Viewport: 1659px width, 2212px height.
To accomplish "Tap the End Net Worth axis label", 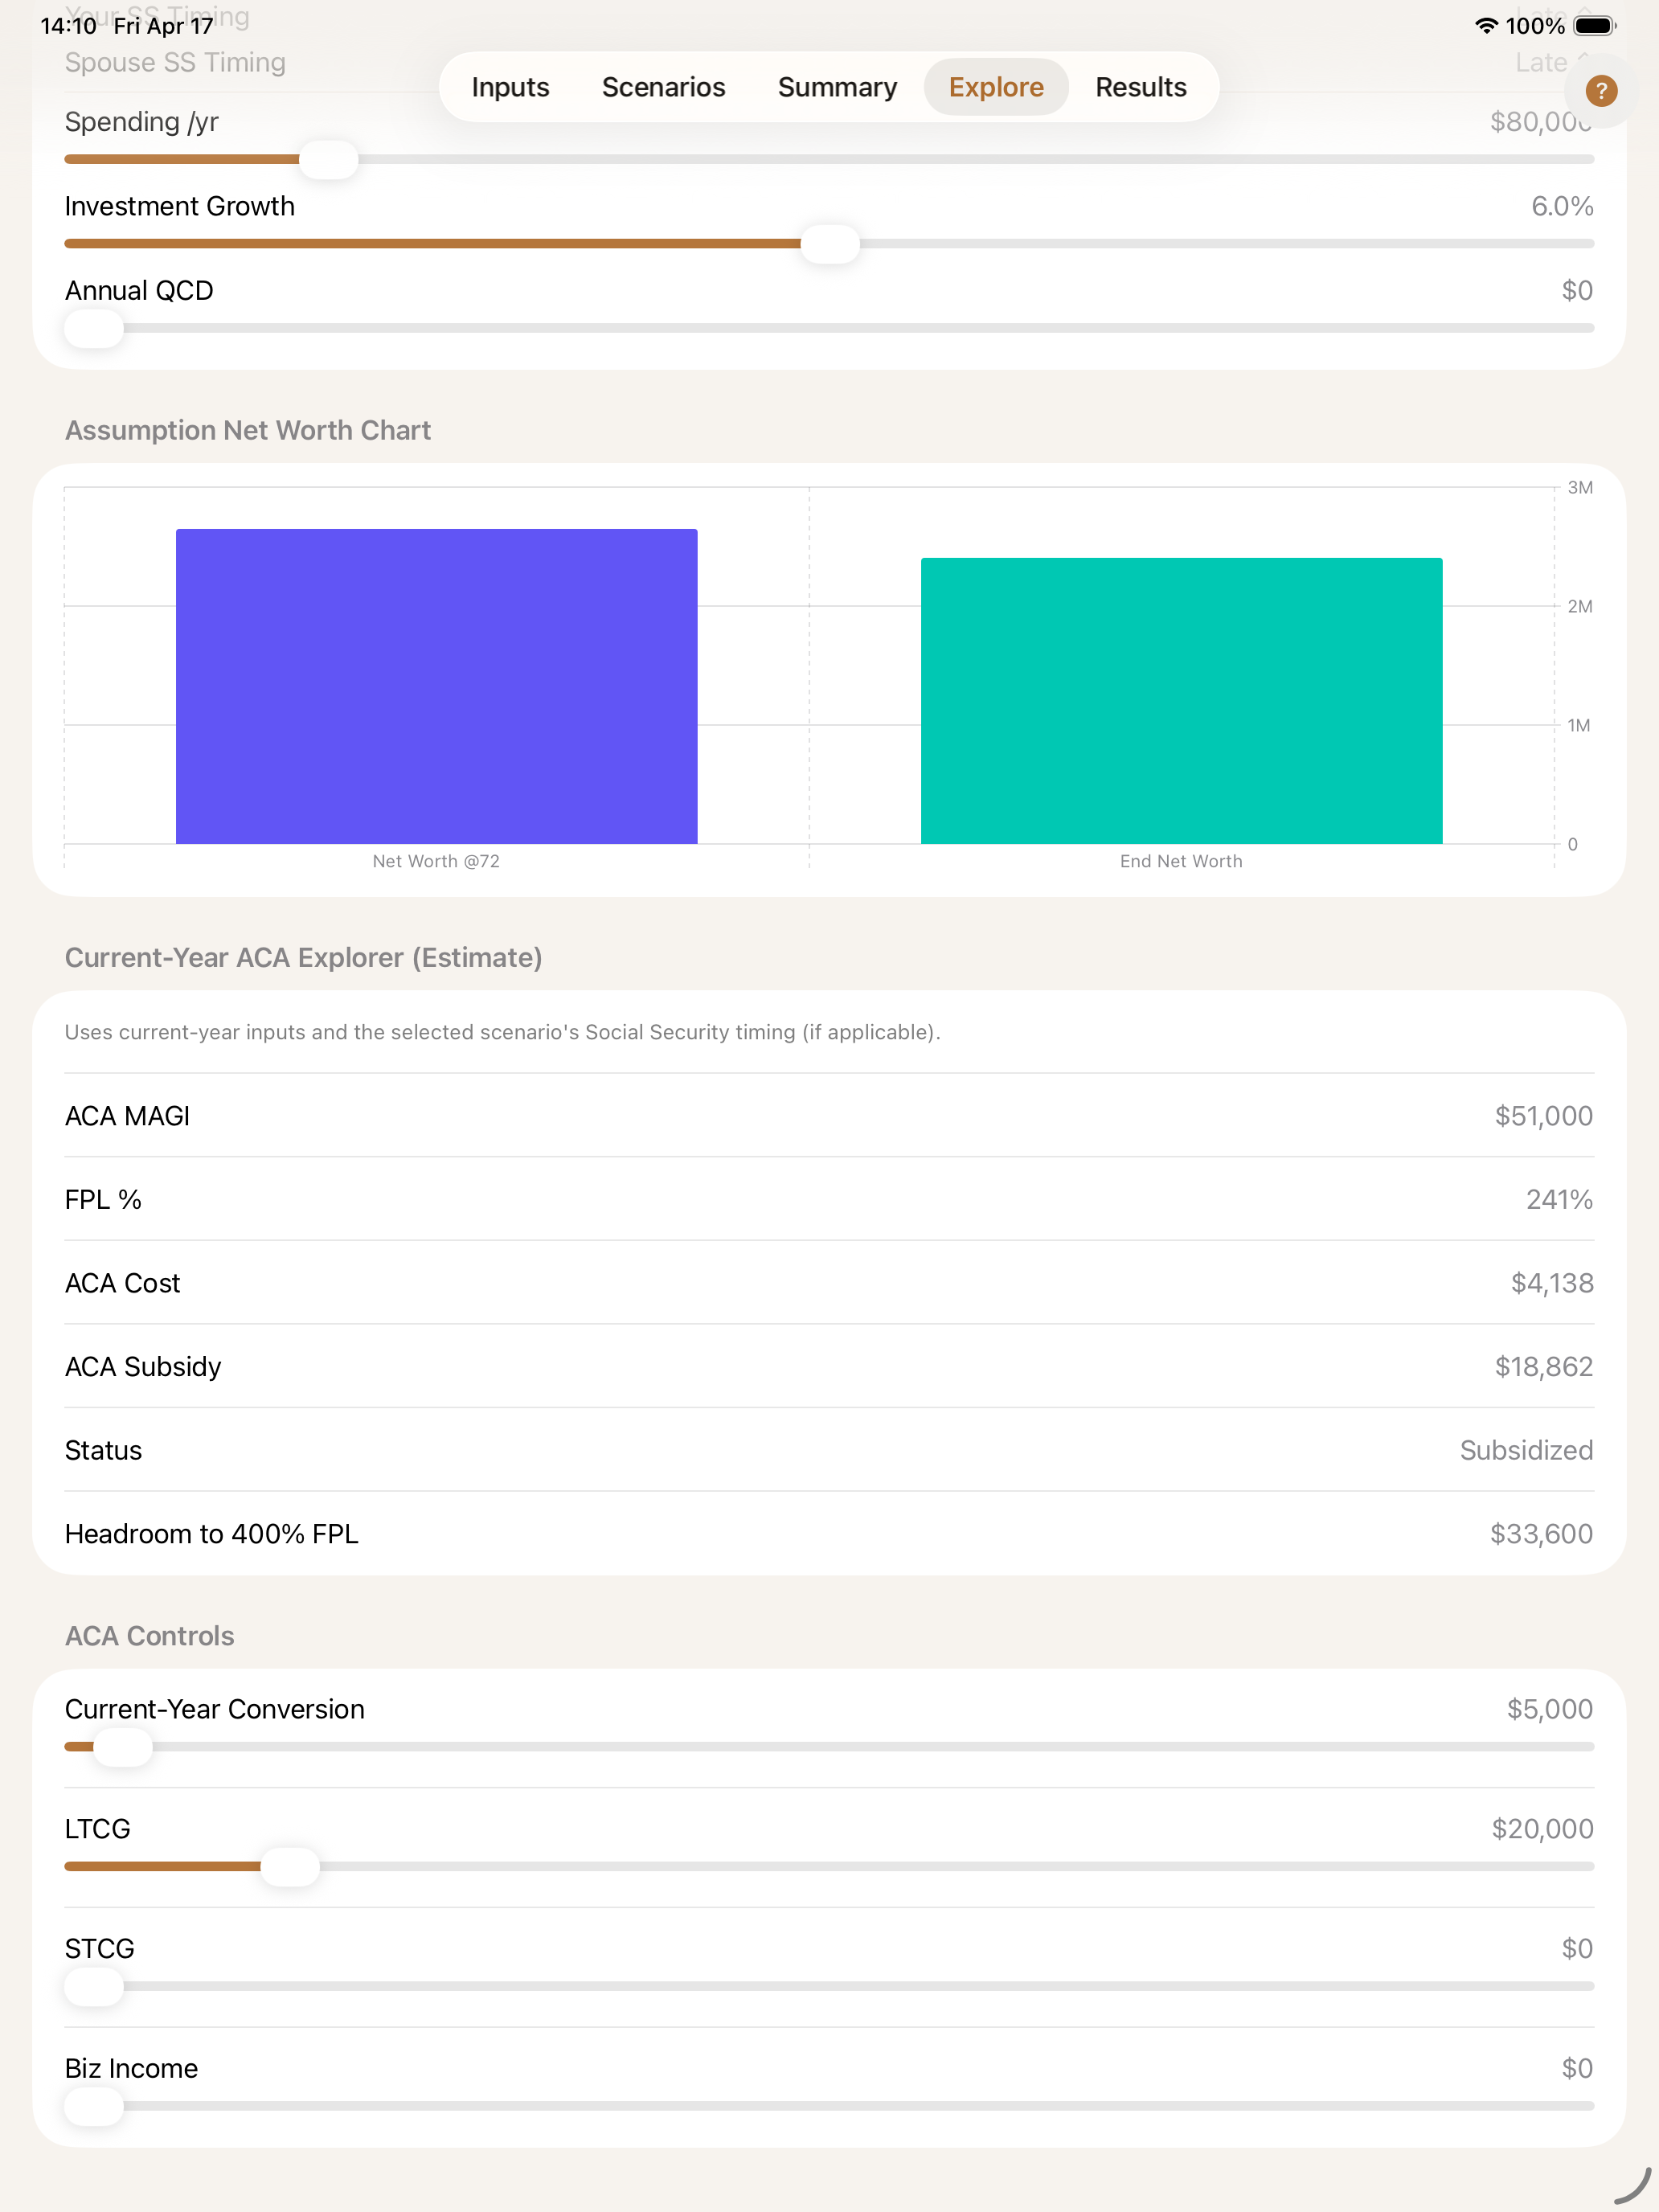I will point(1181,862).
